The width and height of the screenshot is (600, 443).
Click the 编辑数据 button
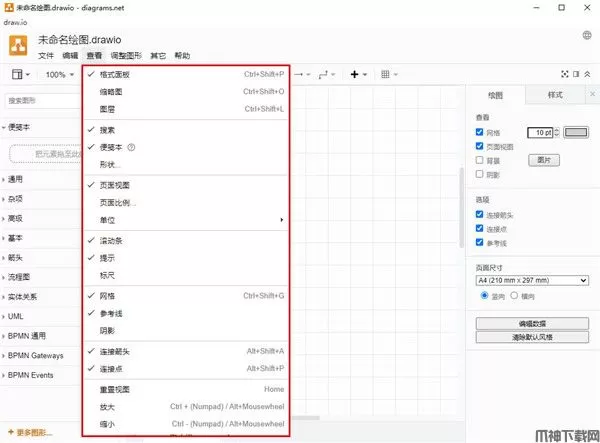point(531,323)
